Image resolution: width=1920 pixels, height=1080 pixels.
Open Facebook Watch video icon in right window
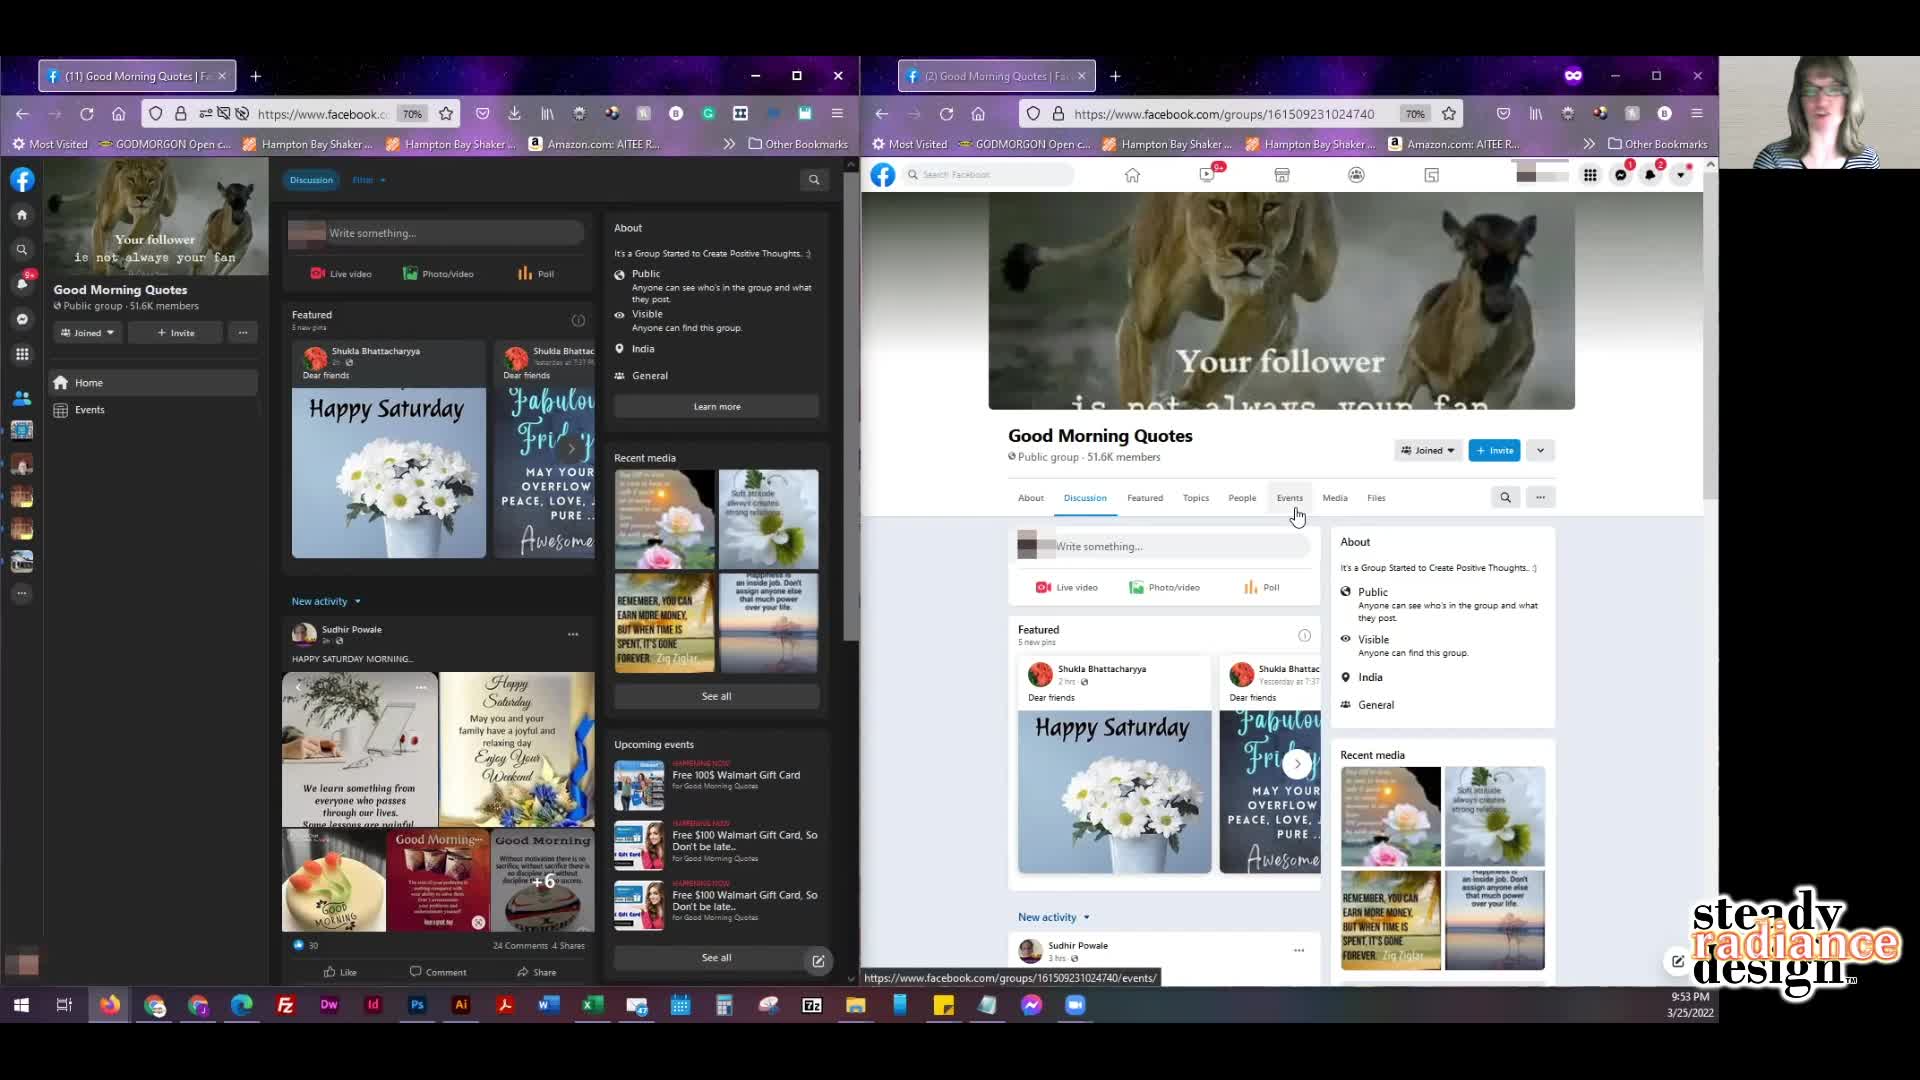1207,175
